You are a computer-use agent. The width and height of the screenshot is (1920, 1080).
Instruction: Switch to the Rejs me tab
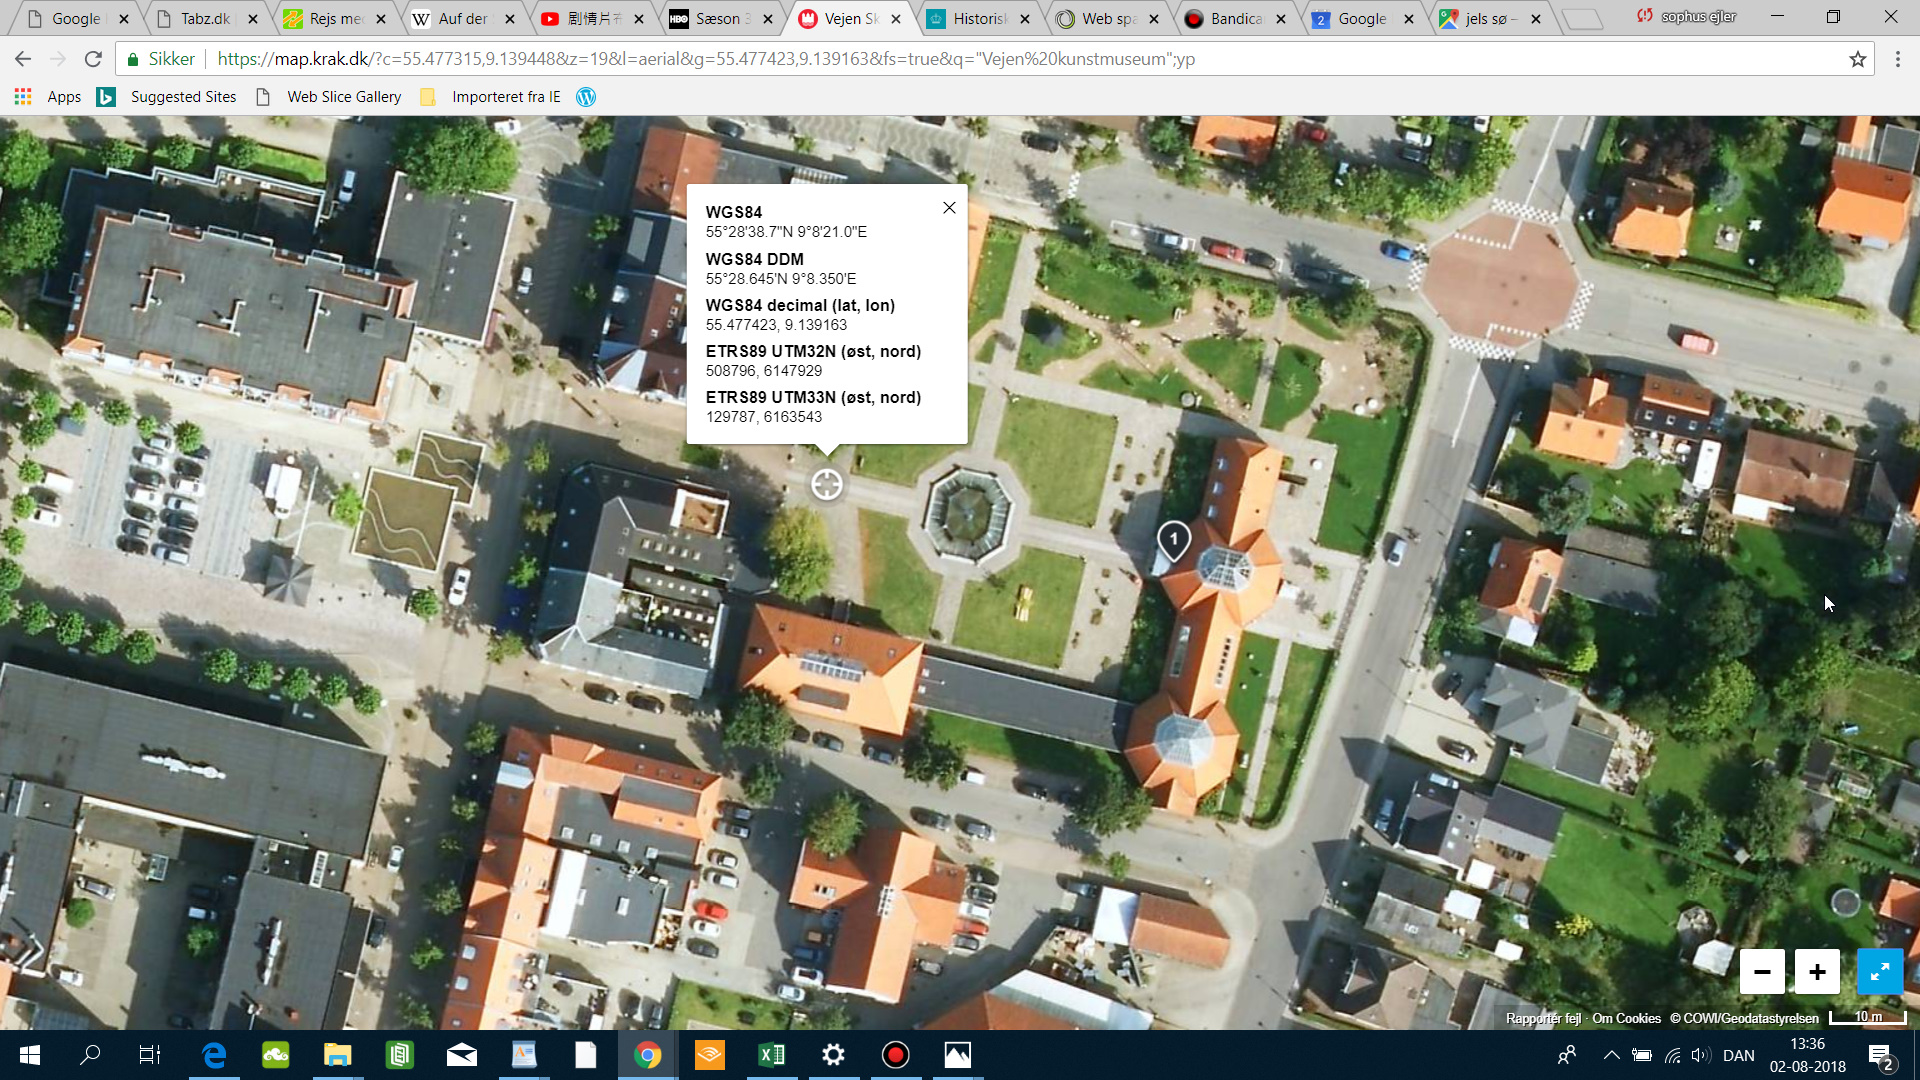coord(335,18)
